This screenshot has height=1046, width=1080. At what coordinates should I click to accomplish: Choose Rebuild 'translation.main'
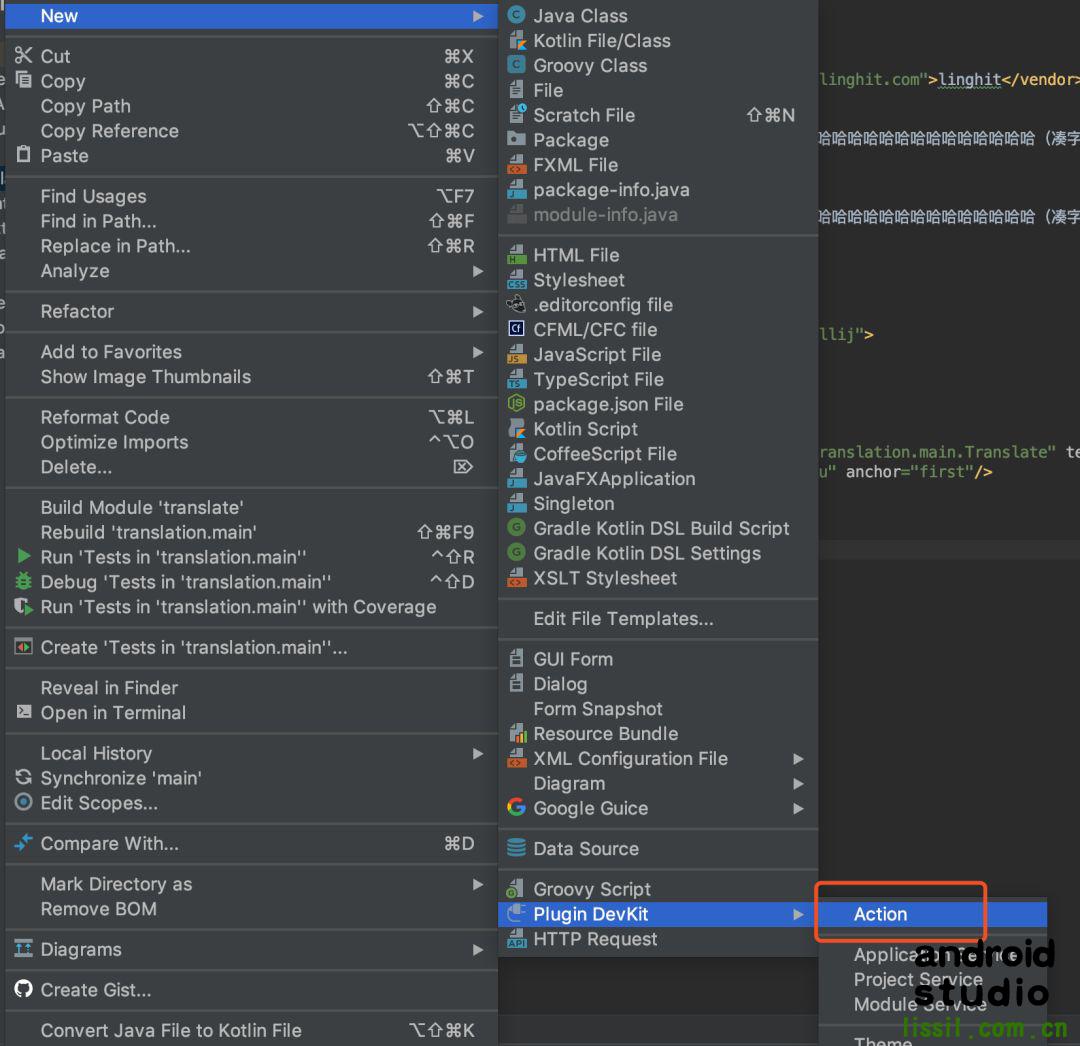click(x=251, y=532)
